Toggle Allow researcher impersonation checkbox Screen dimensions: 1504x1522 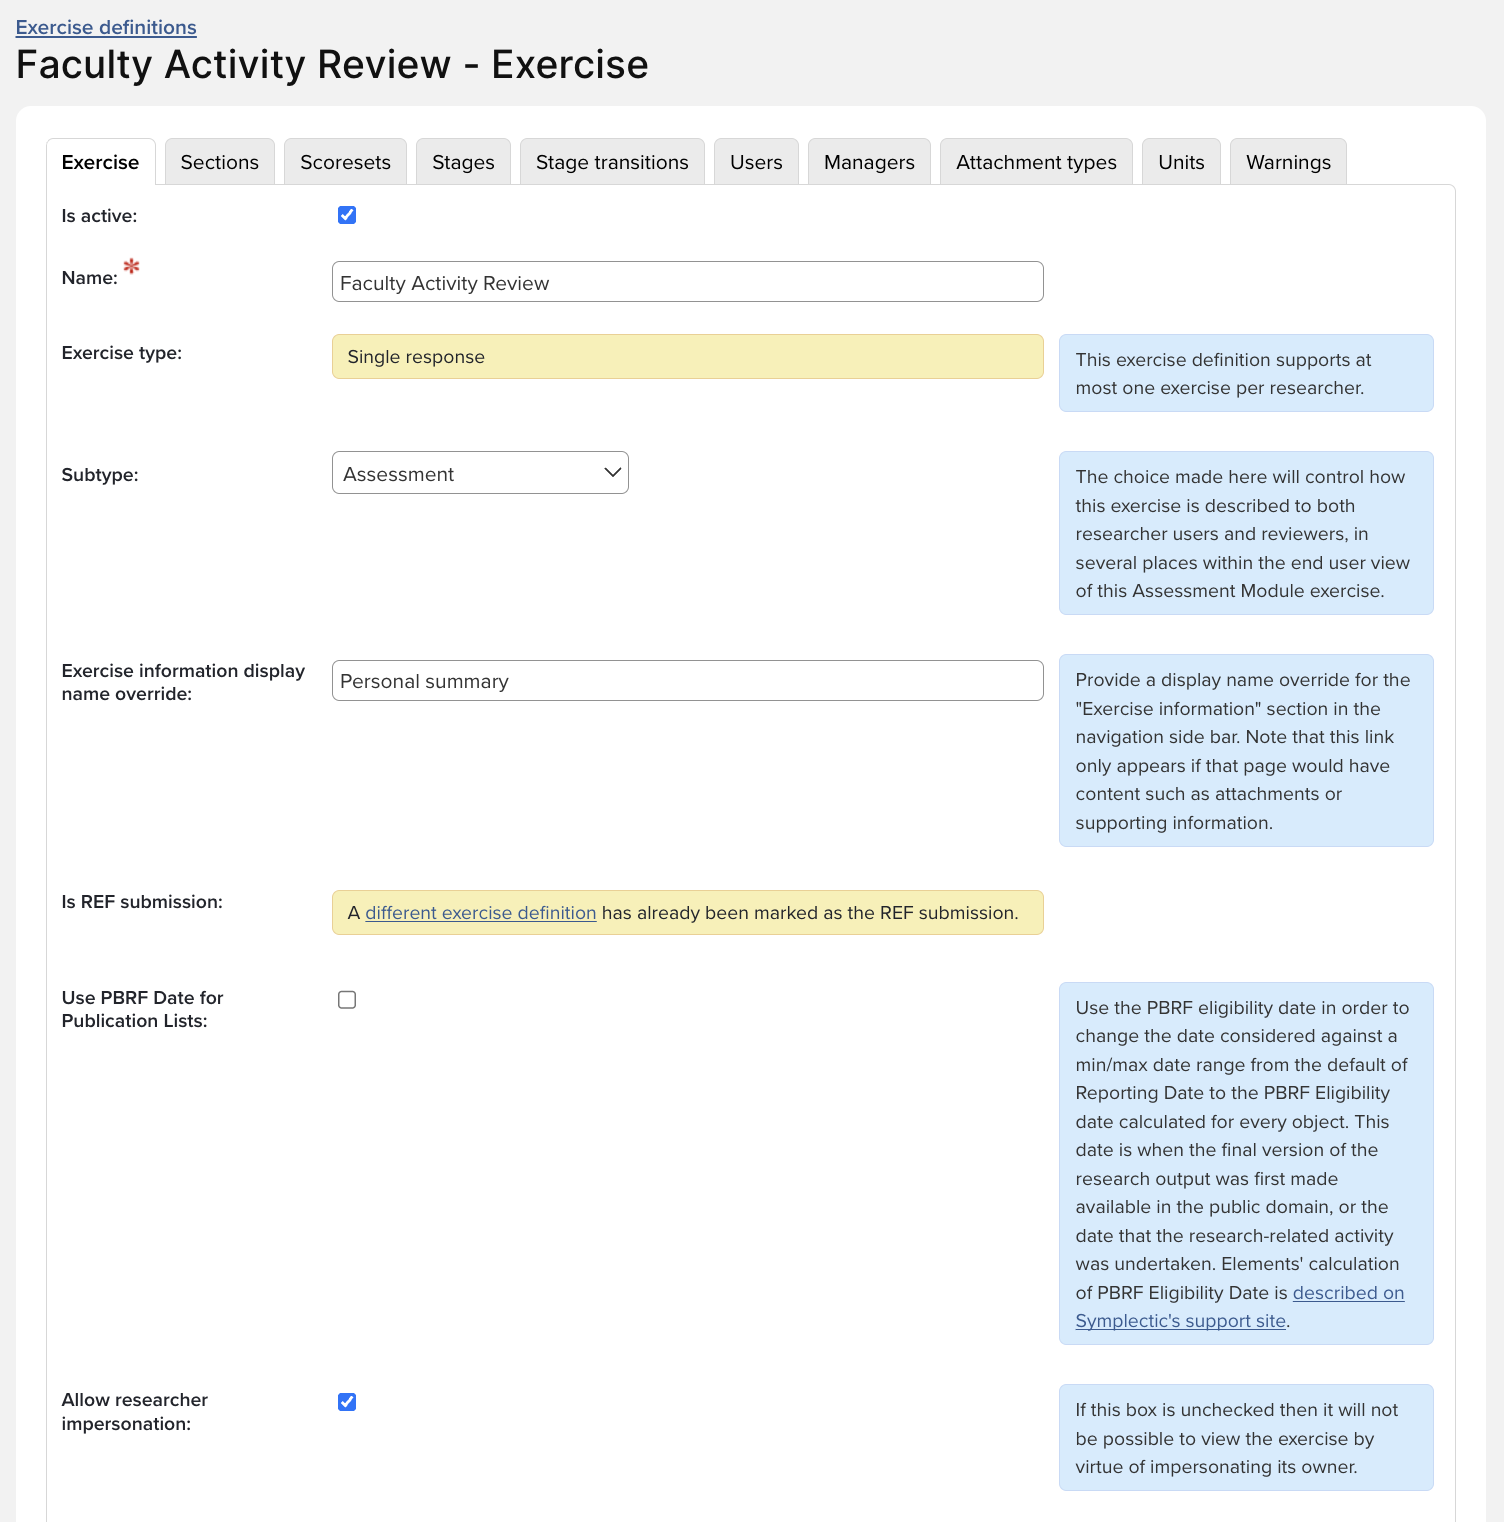click(x=347, y=1402)
